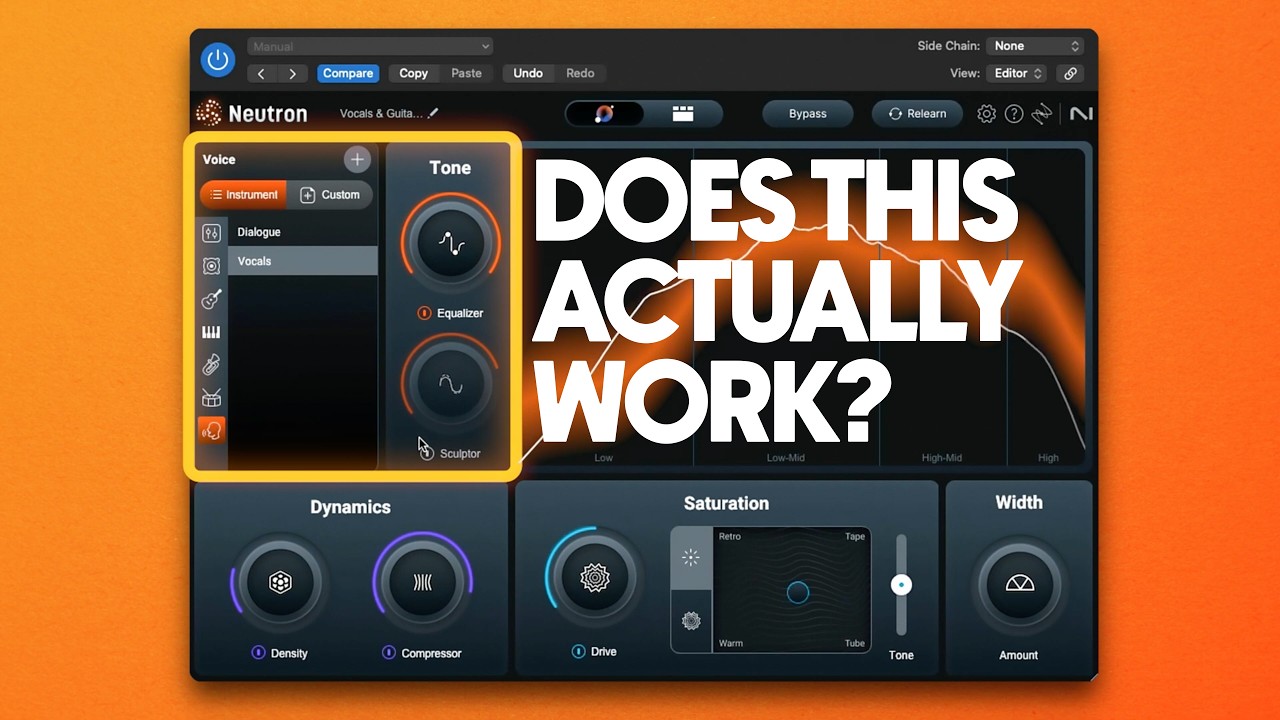
Task: Click the Undo button
Action: [x=528, y=73]
